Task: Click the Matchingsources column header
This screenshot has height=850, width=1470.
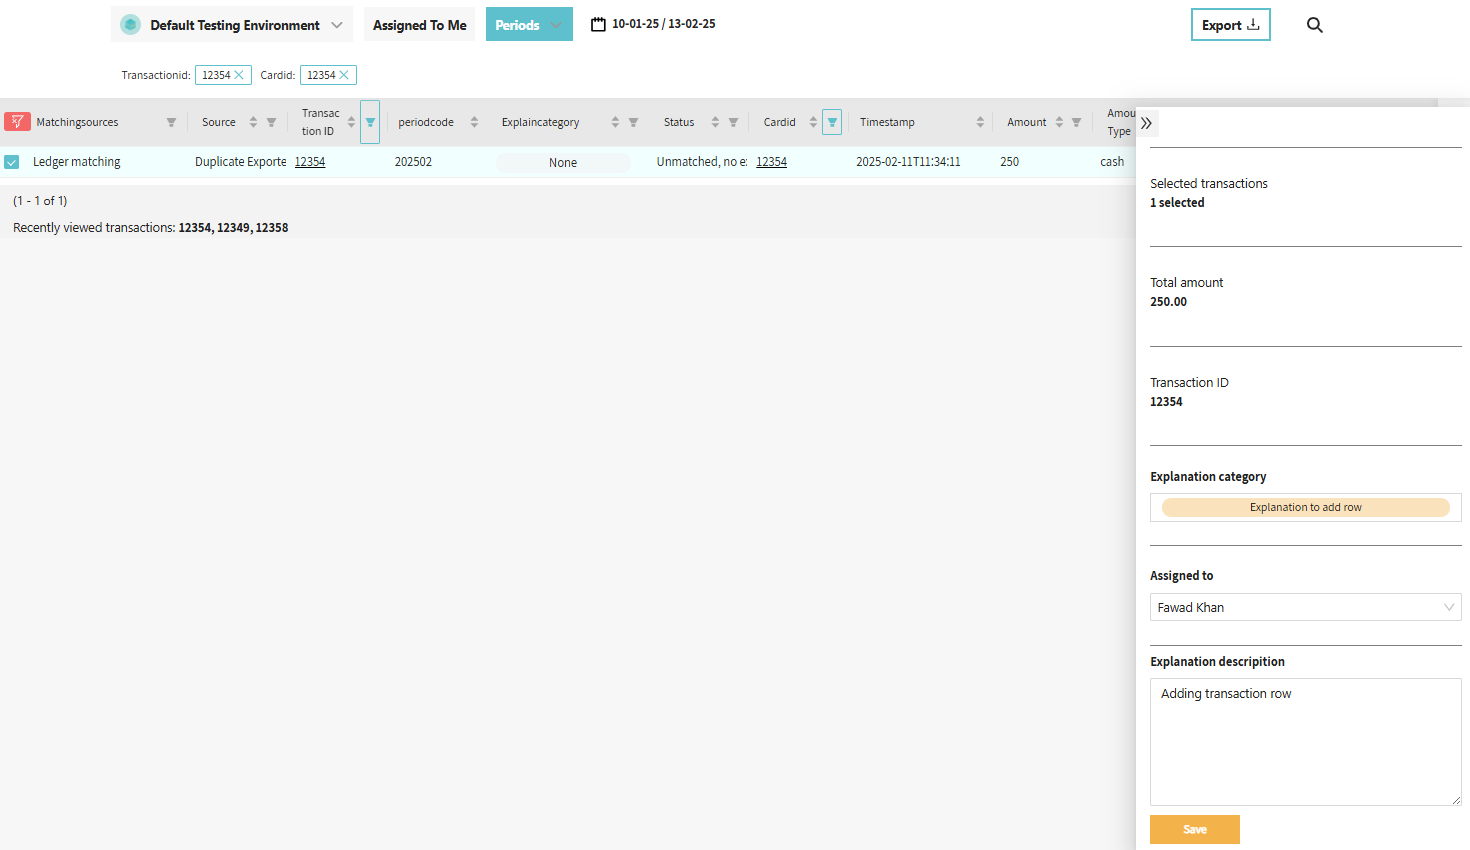Action: point(77,122)
